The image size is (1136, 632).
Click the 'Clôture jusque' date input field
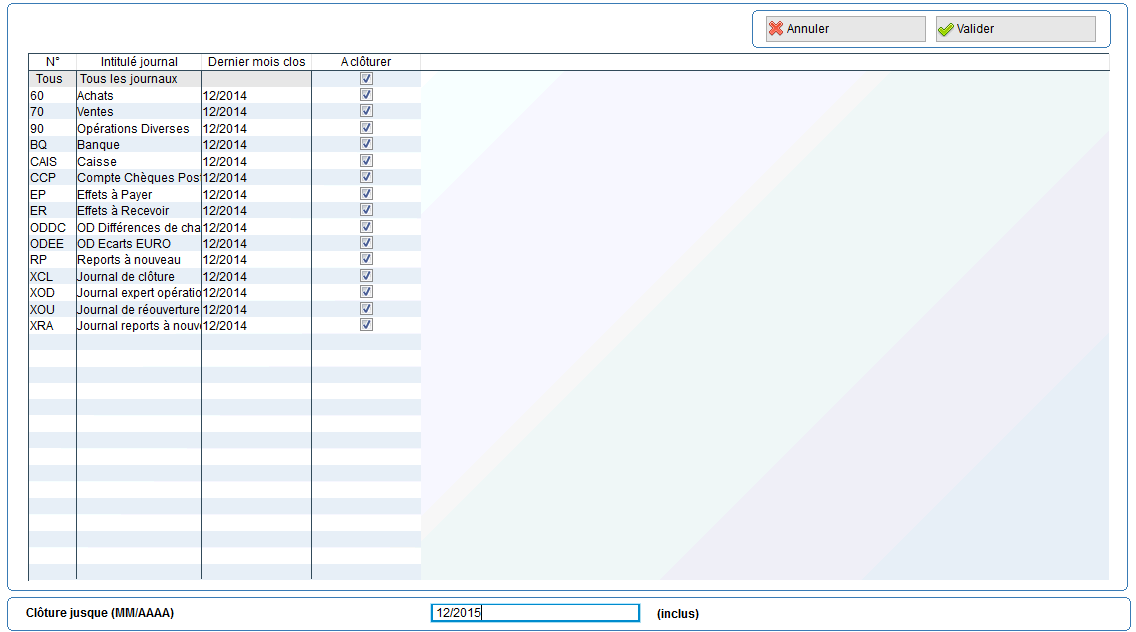click(x=535, y=613)
